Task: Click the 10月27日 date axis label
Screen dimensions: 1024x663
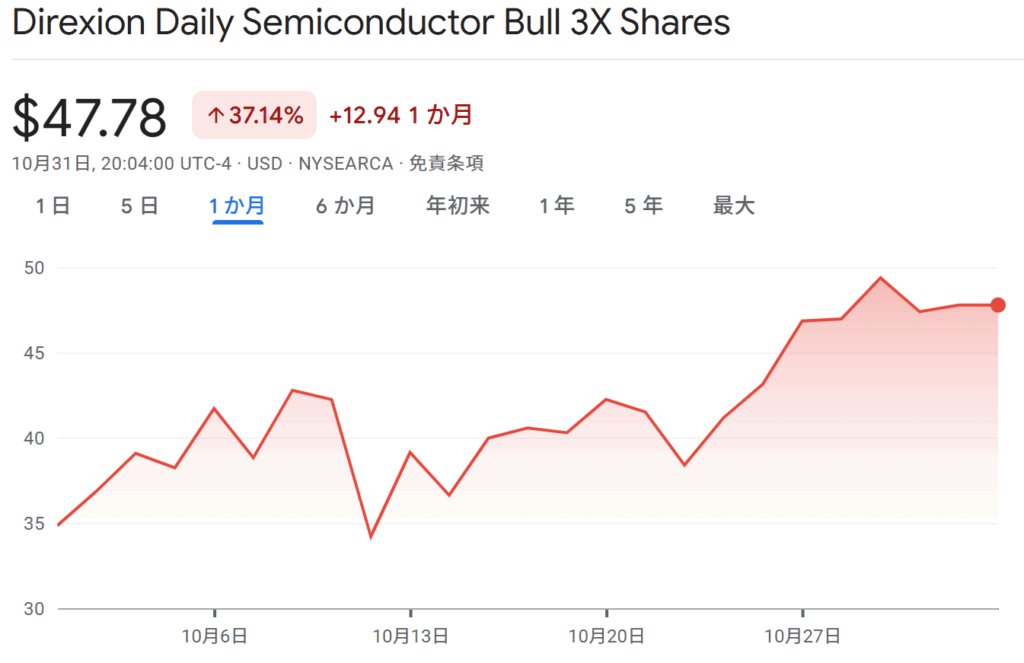Action: (802, 636)
